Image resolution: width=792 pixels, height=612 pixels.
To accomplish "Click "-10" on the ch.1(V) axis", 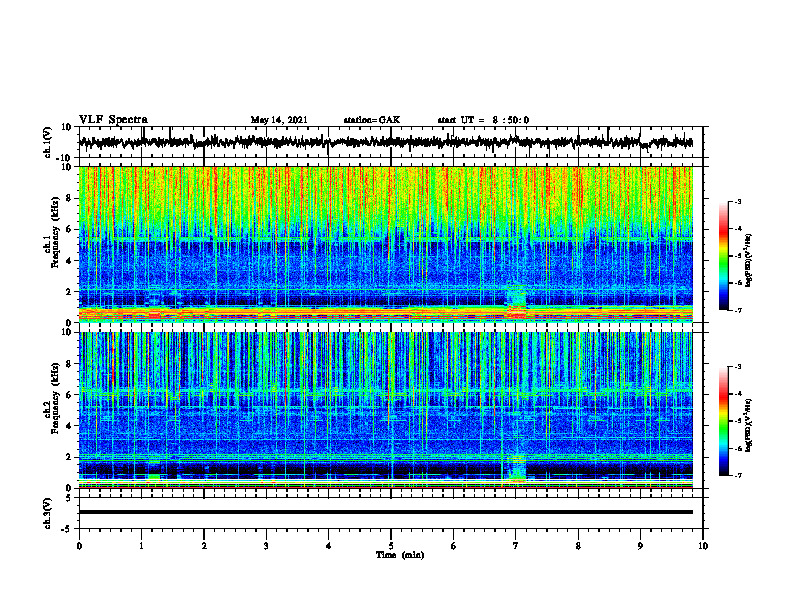I will 65,158.
